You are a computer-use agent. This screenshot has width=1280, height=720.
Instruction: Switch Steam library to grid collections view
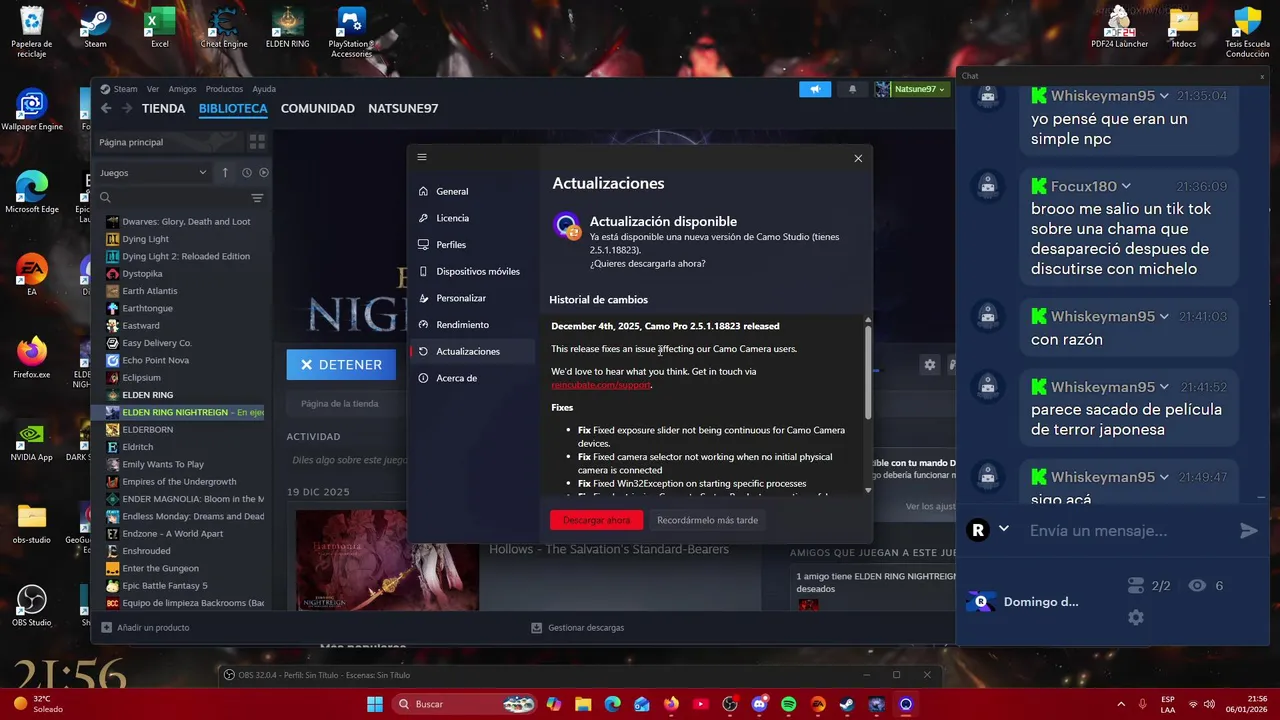(257, 142)
